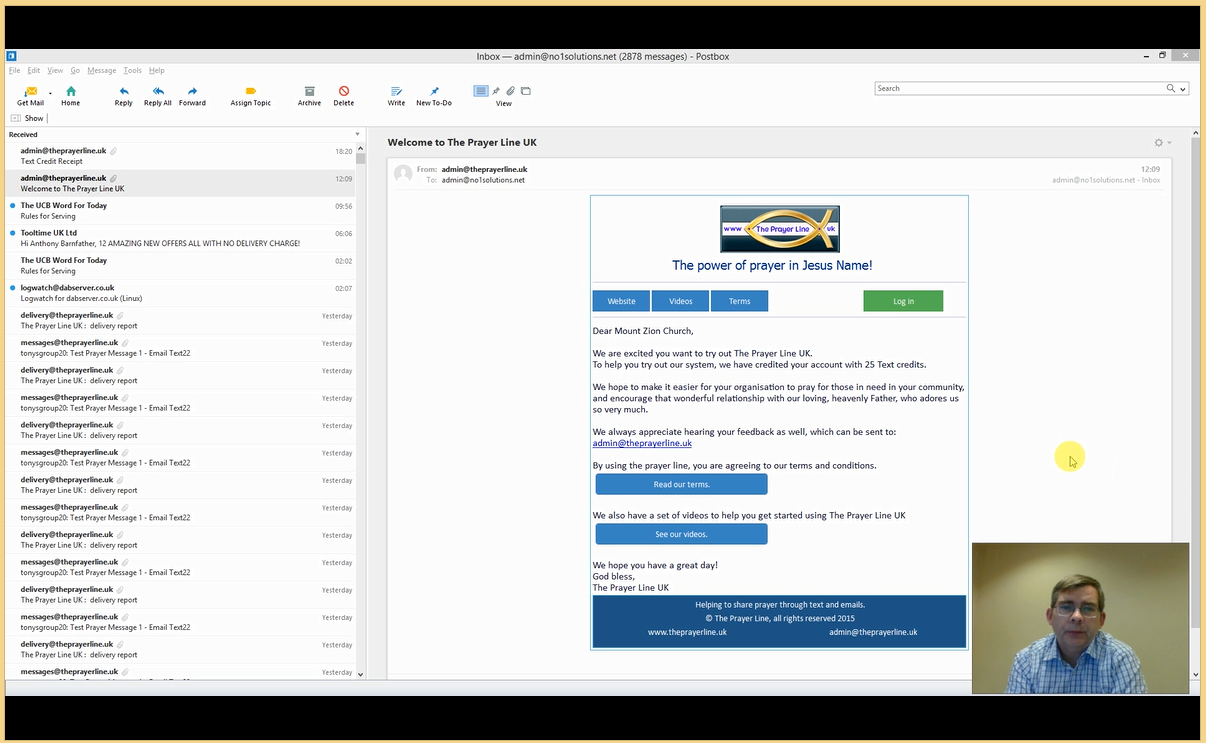Open the Edit menu
The height and width of the screenshot is (743, 1206).
[34, 70]
